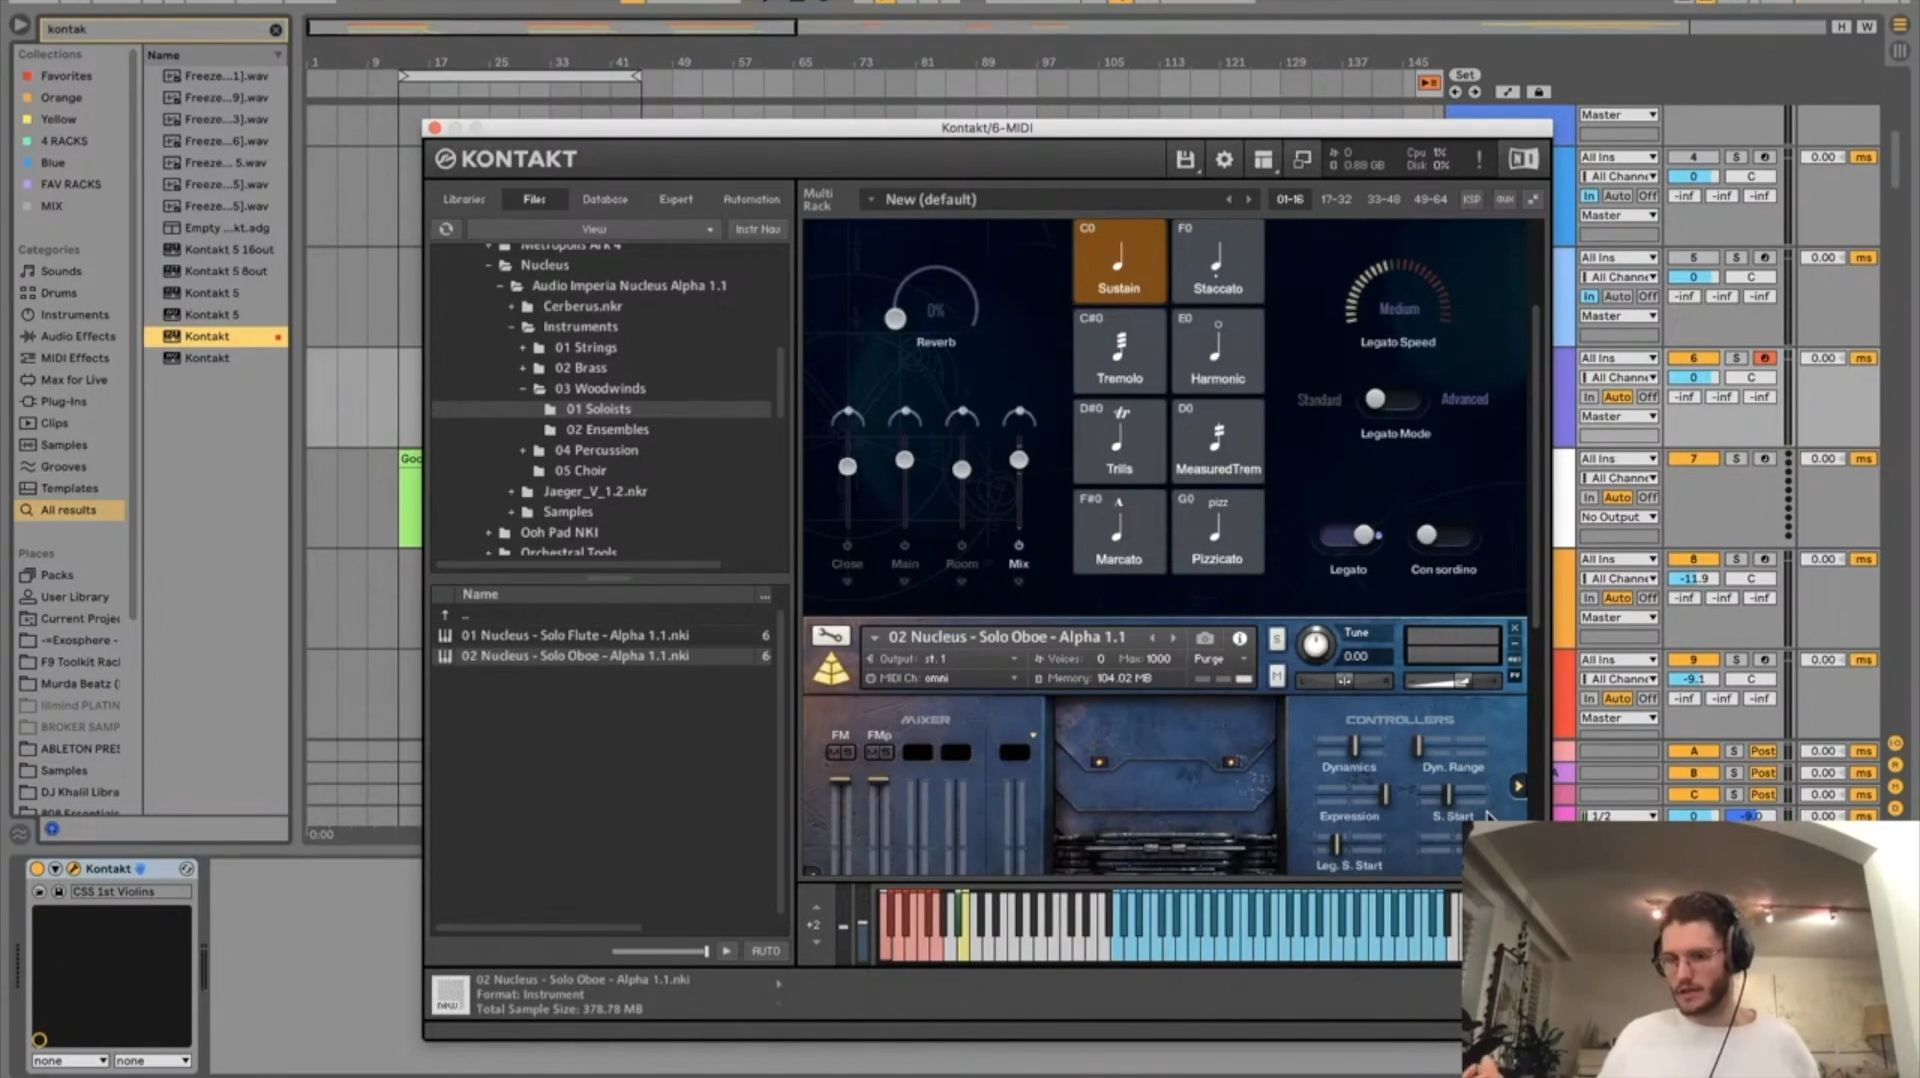Click the refresh icon in Files browser
The width and height of the screenshot is (1920, 1078).
click(x=446, y=229)
